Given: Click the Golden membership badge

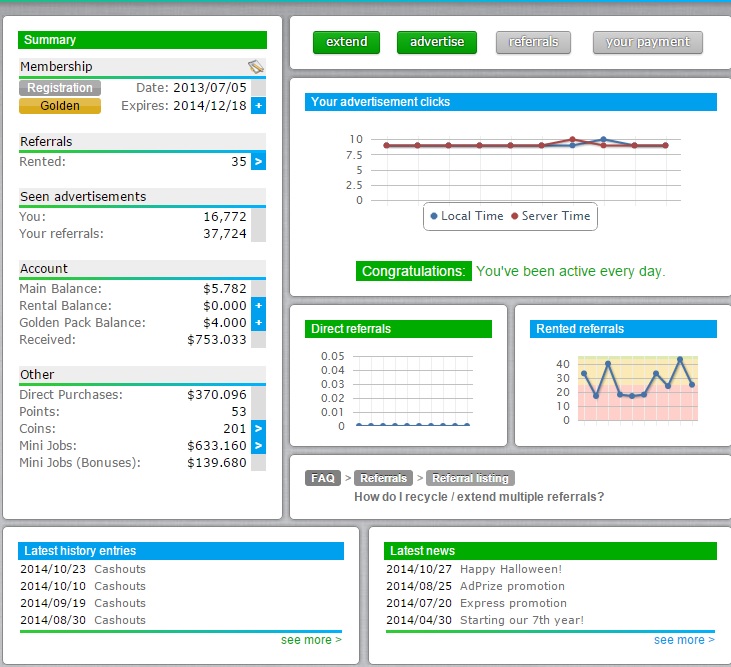Looking at the screenshot, I should (60, 106).
